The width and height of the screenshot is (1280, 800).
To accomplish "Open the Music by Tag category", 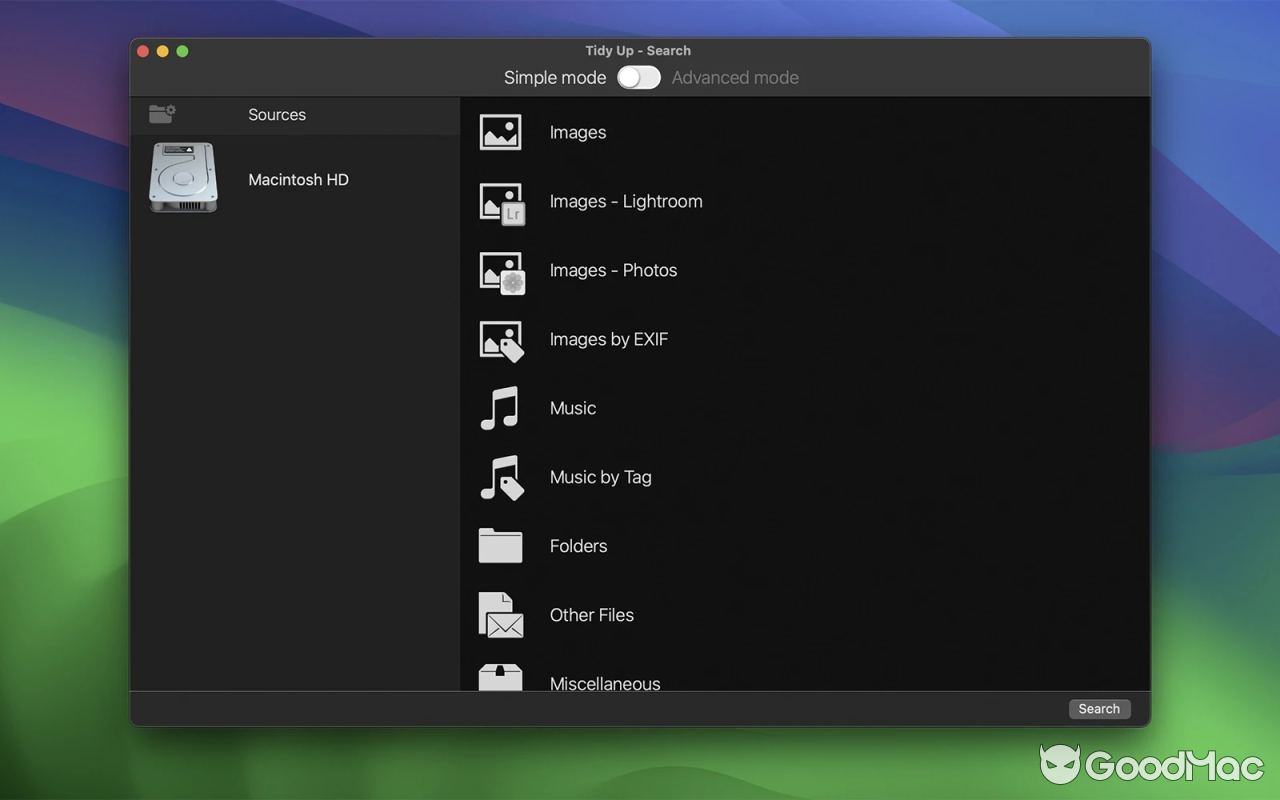I will (601, 477).
